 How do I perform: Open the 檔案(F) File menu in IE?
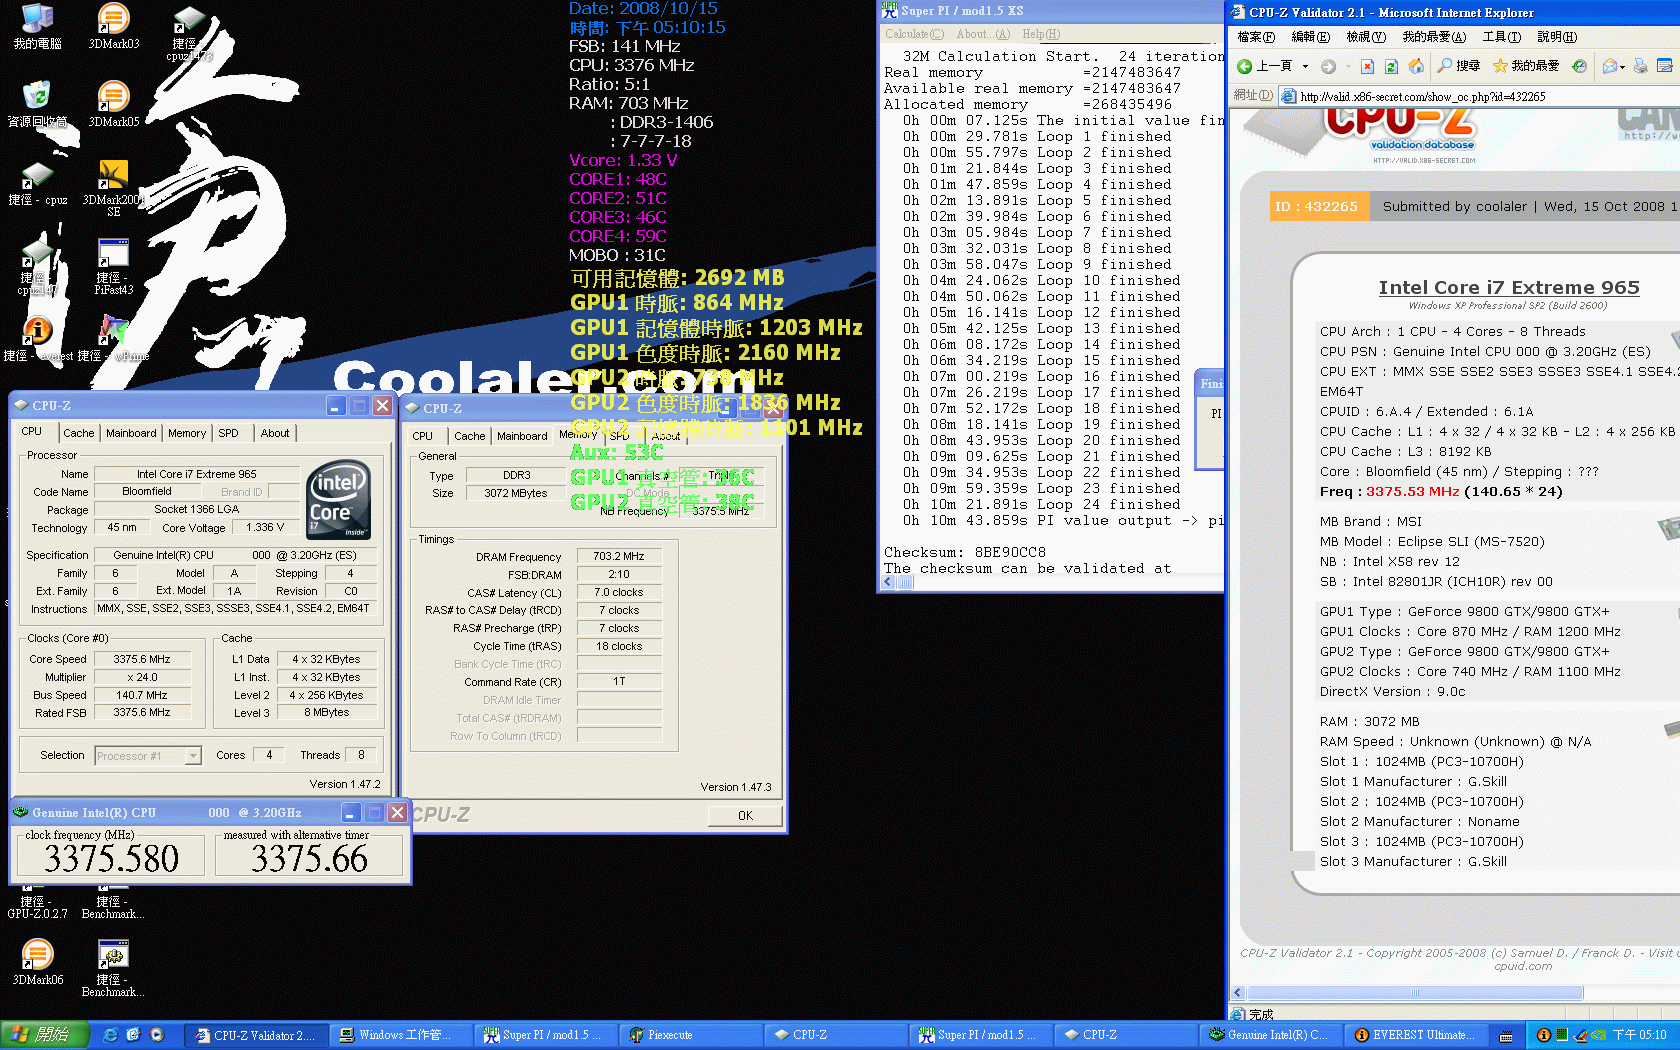(x=1256, y=37)
